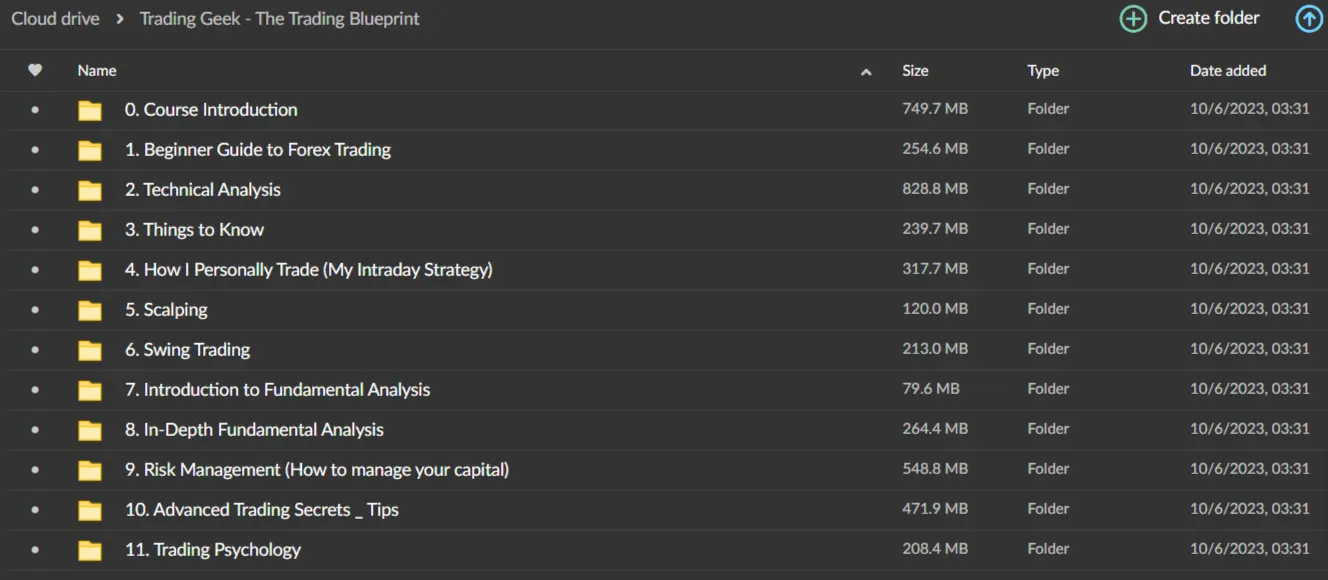This screenshot has width=1328, height=580.
Task: Click the breadcrumb chevron after Cloud drive
Action: pyautogui.click(x=120, y=19)
